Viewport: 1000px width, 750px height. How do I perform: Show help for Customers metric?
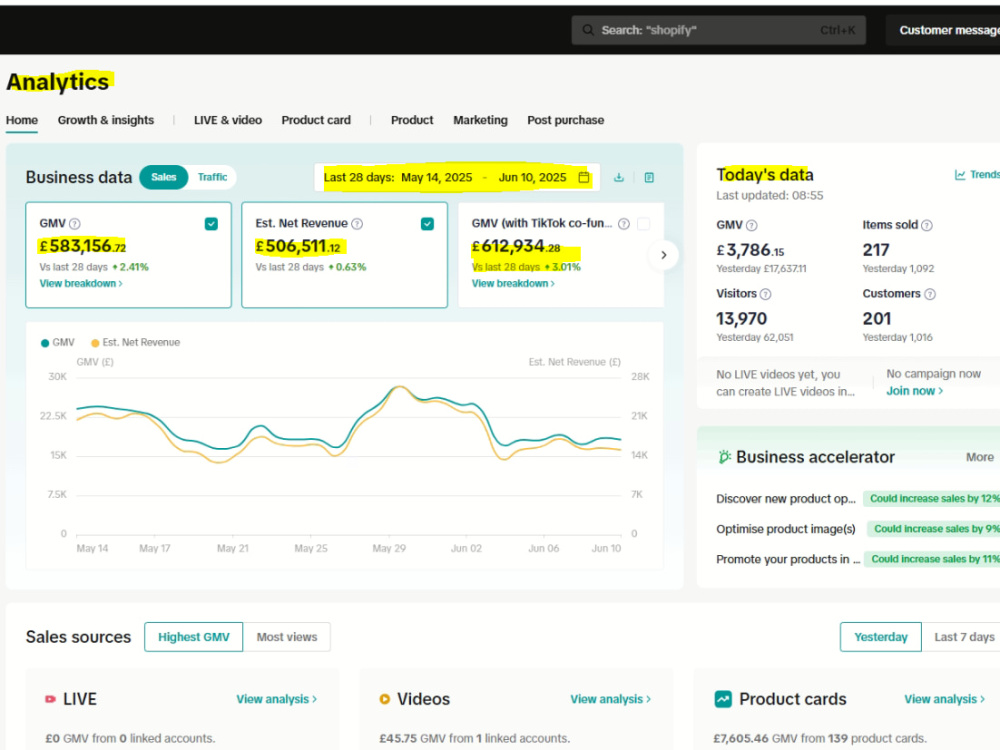(x=930, y=294)
